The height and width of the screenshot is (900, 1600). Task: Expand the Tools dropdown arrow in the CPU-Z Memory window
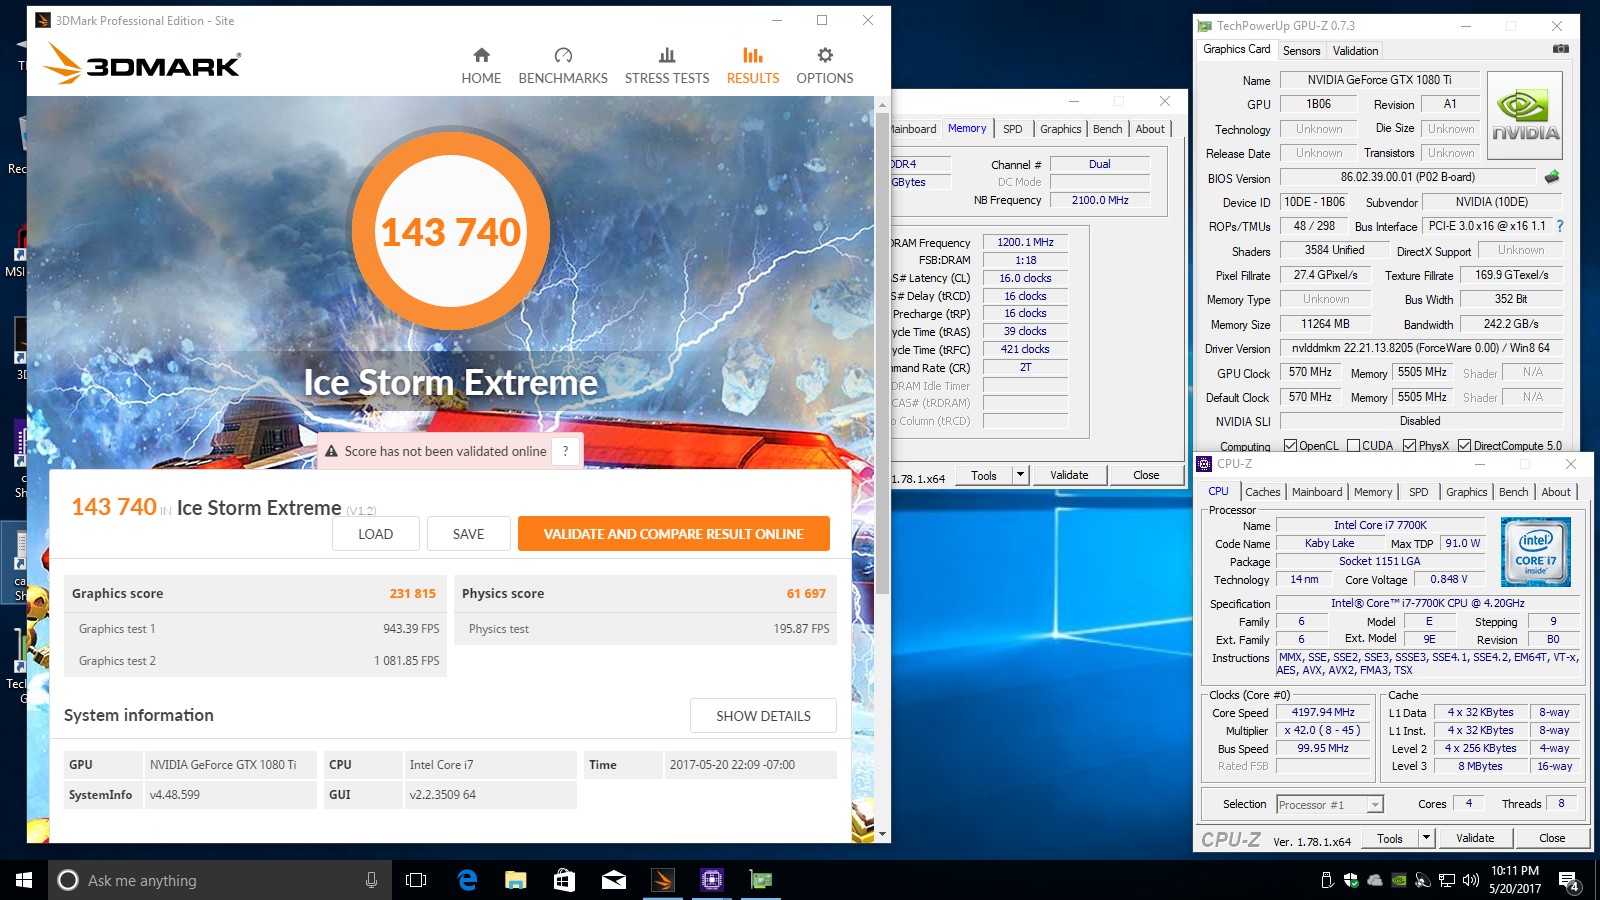click(x=1020, y=475)
